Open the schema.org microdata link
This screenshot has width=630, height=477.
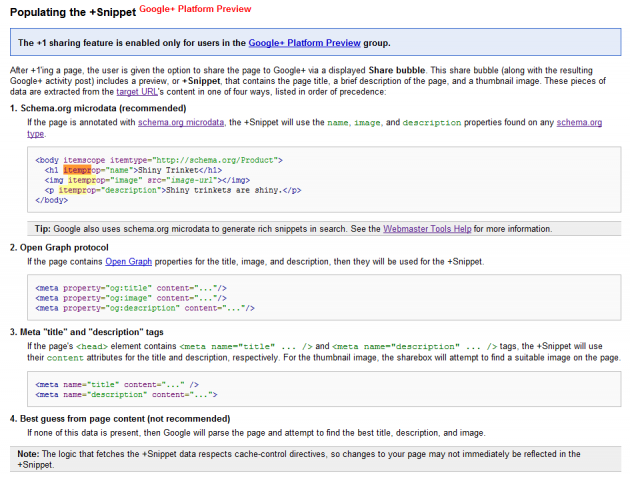click(181, 122)
